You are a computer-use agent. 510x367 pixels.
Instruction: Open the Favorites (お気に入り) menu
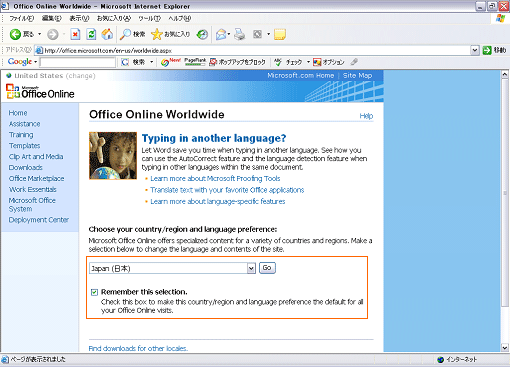point(114,18)
